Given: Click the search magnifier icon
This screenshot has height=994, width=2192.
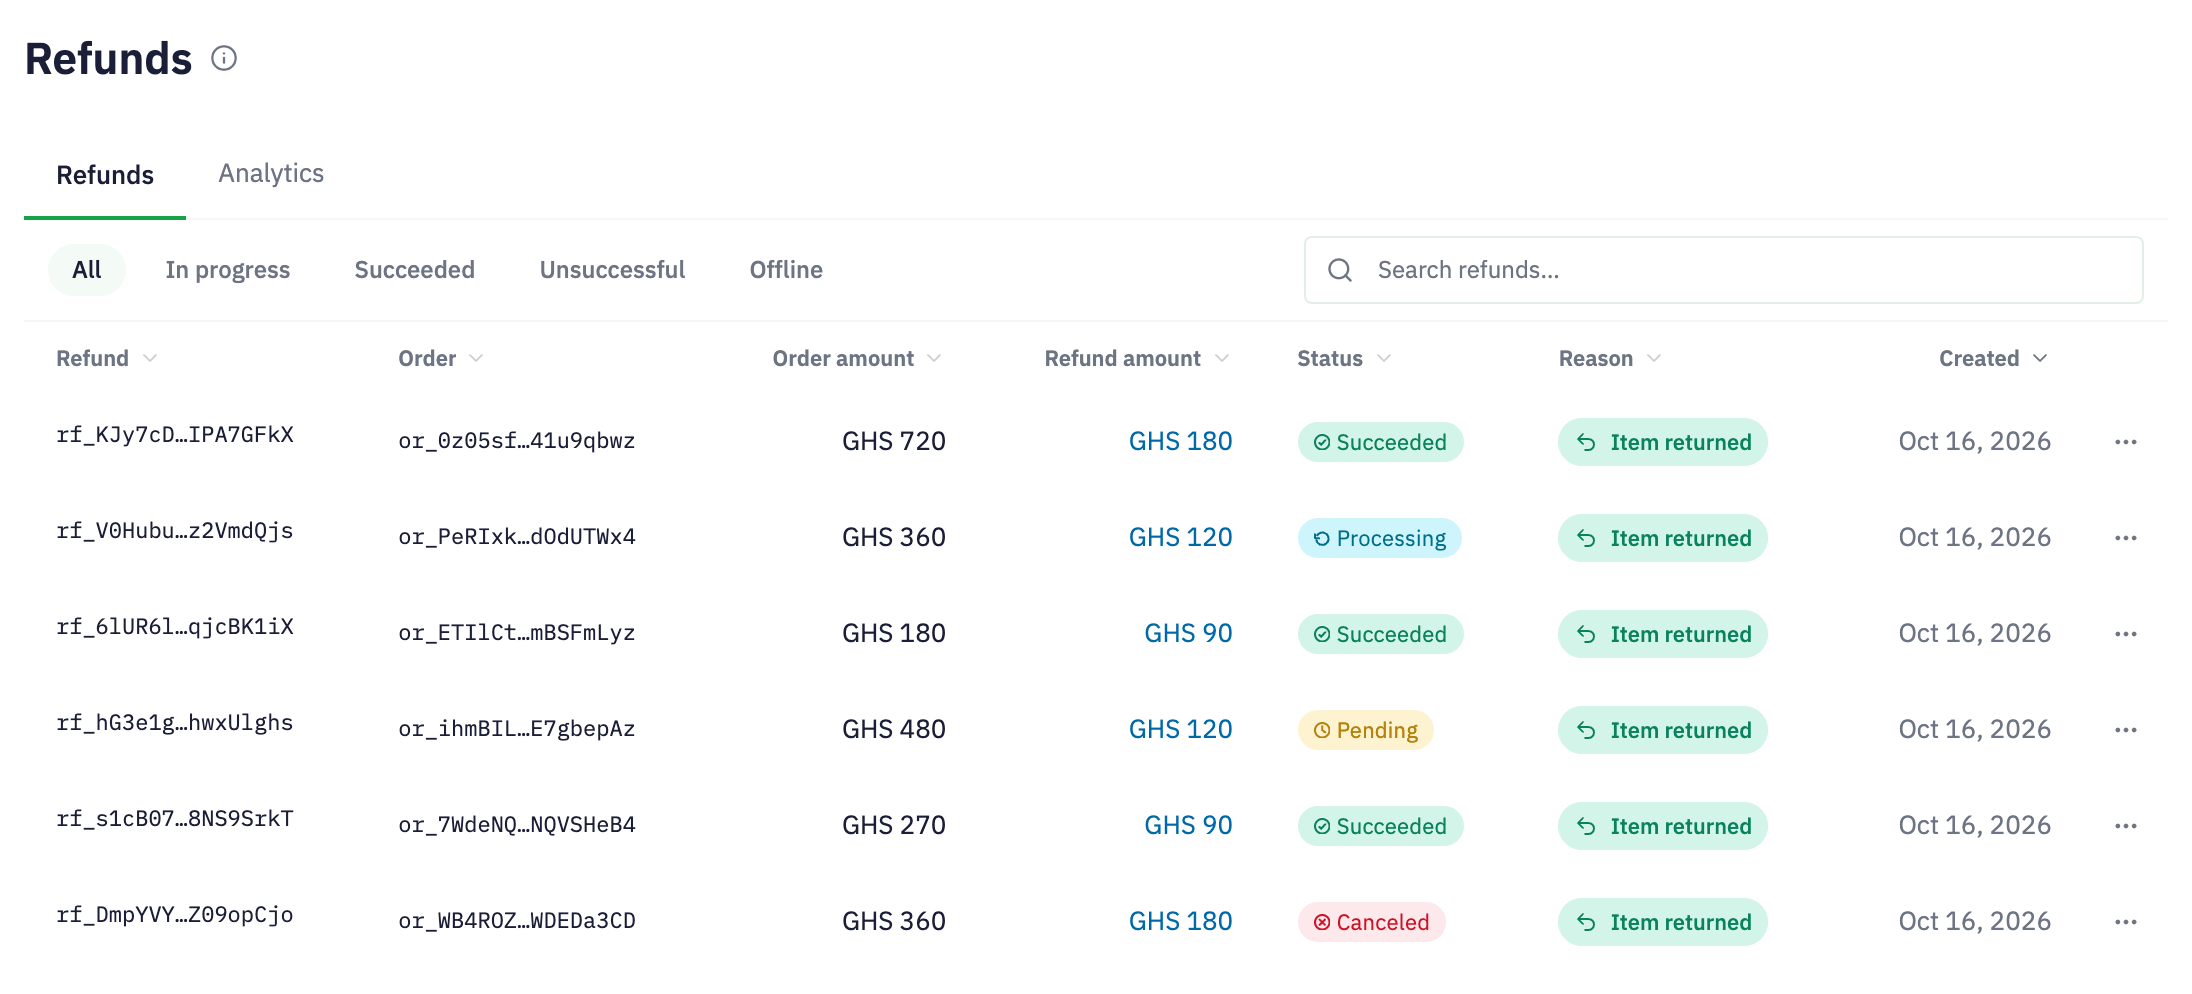Looking at the screenshot, I should (1340, 270).
